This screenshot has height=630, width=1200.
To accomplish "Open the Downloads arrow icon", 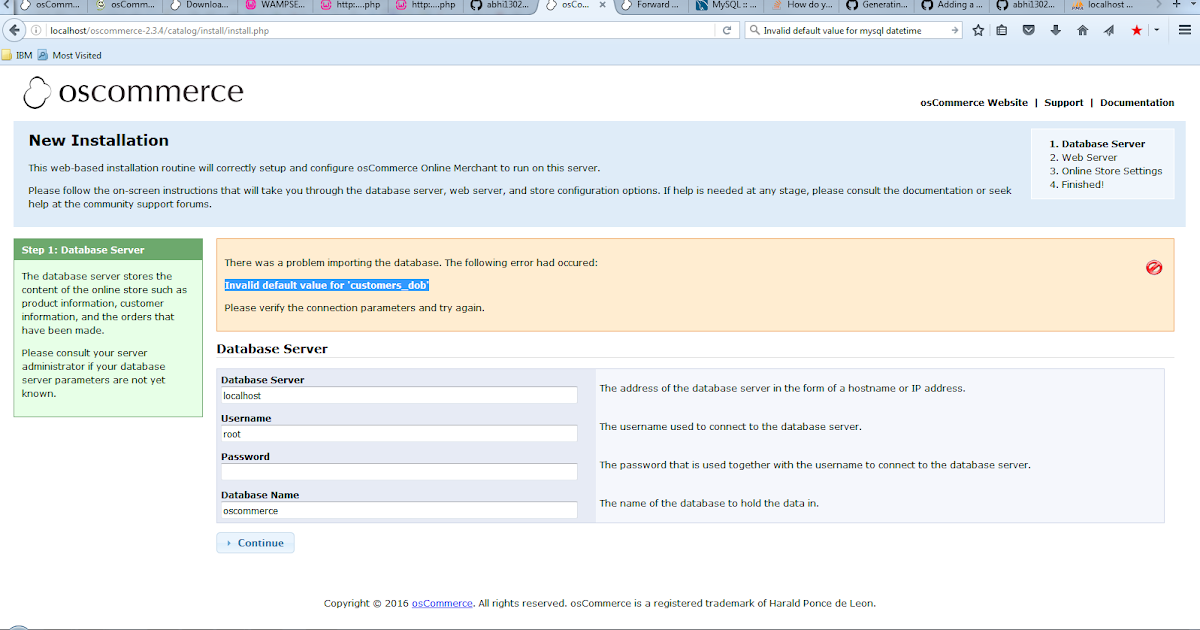I will pos(1055,31).
